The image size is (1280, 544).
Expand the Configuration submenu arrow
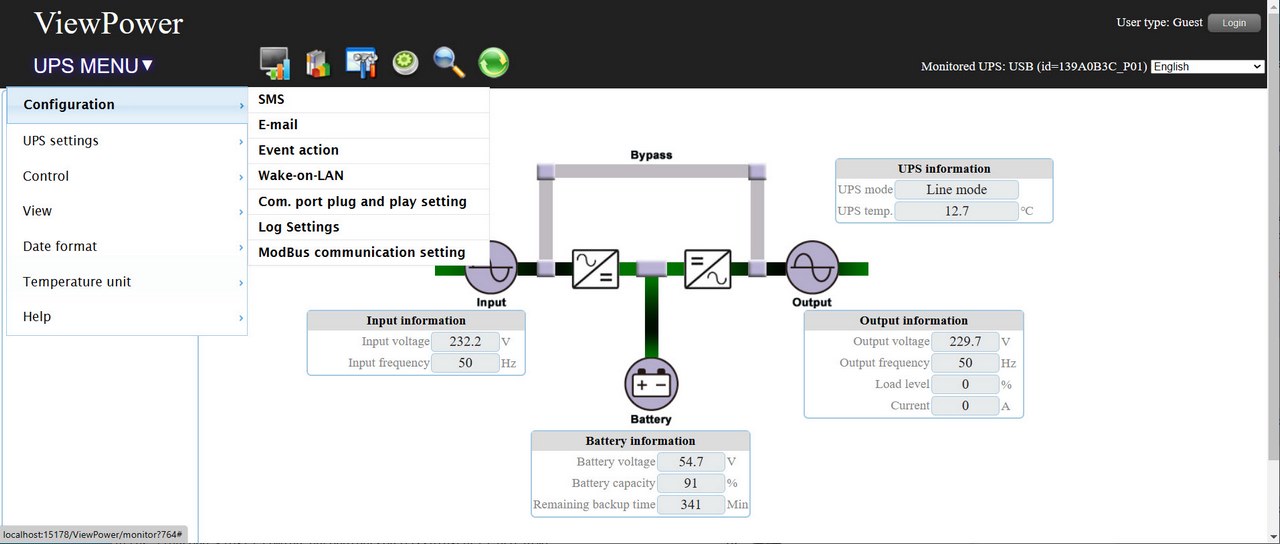click(241, 105)
